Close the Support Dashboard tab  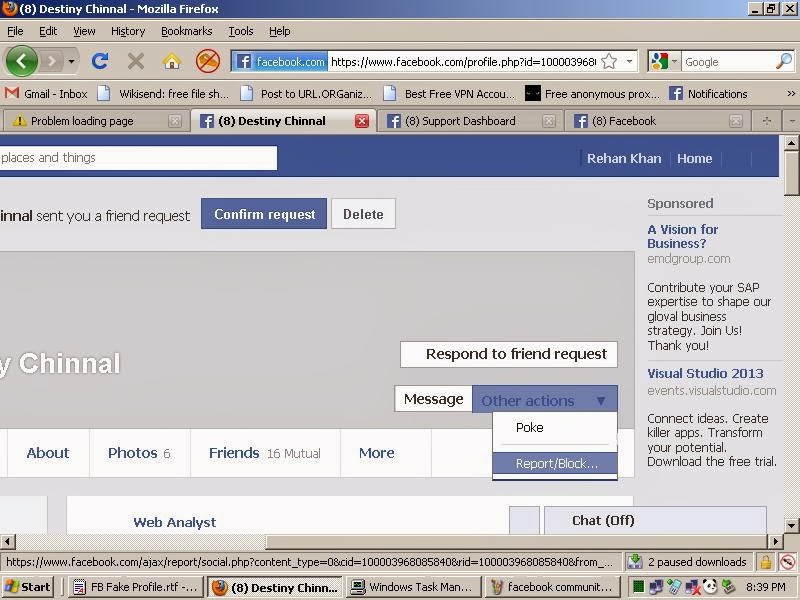[549, 121]
